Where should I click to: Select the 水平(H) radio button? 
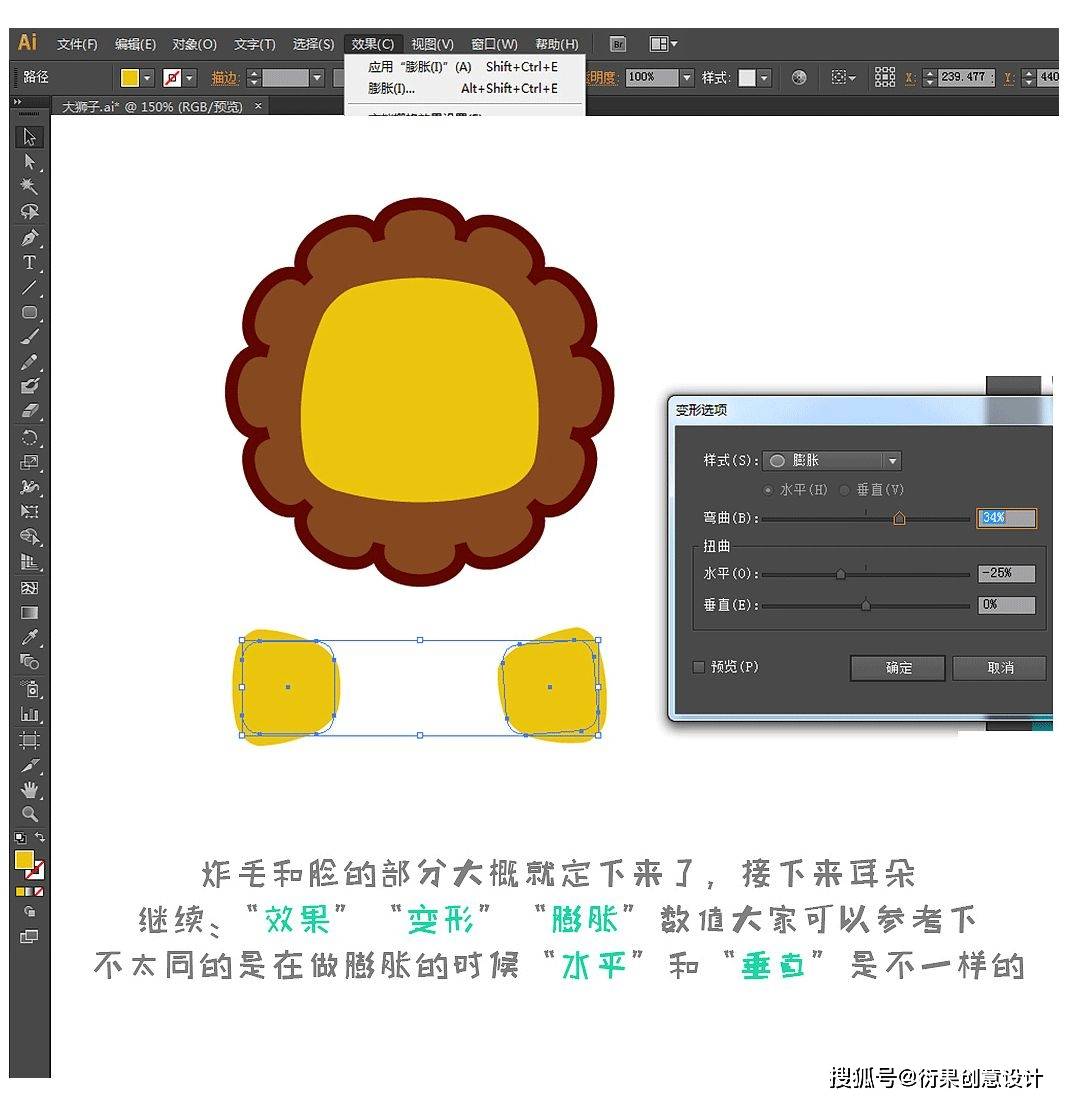768,490
